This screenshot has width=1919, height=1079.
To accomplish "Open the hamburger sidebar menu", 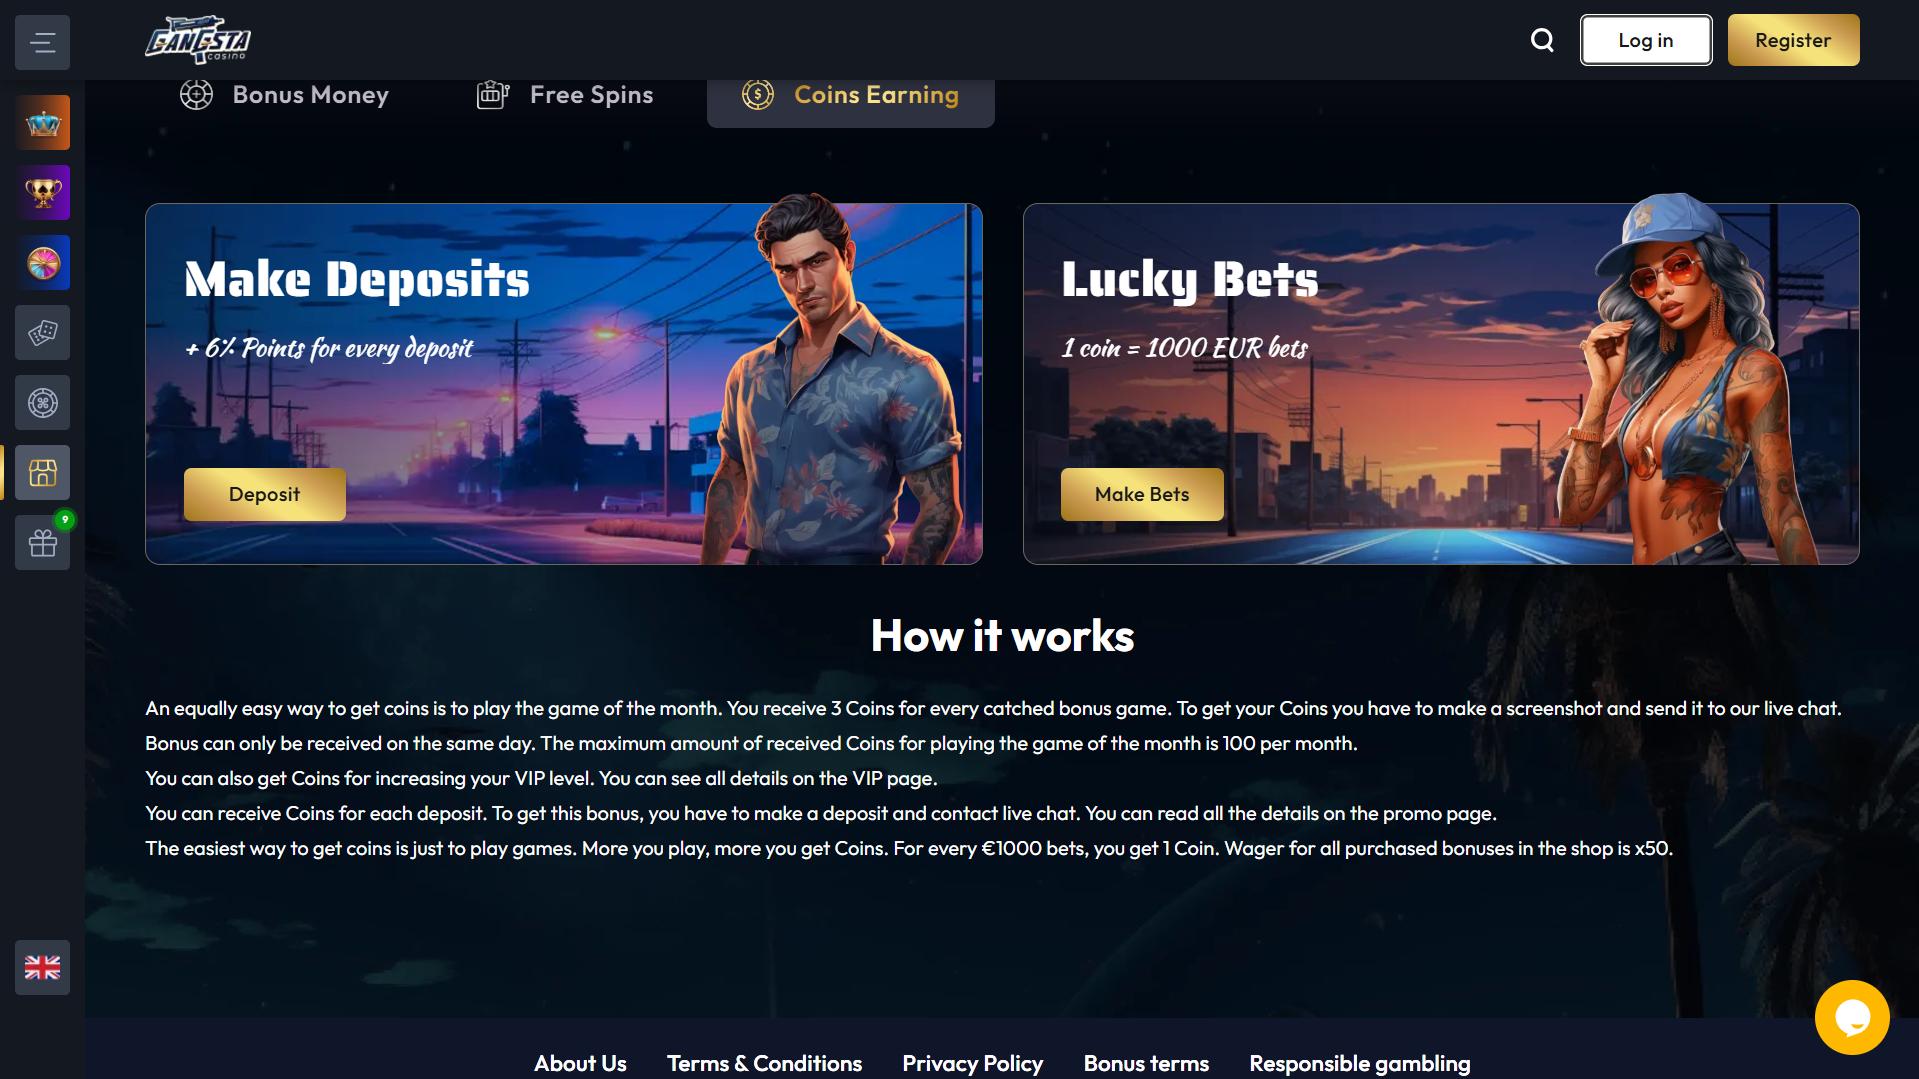I will point(42,42).
